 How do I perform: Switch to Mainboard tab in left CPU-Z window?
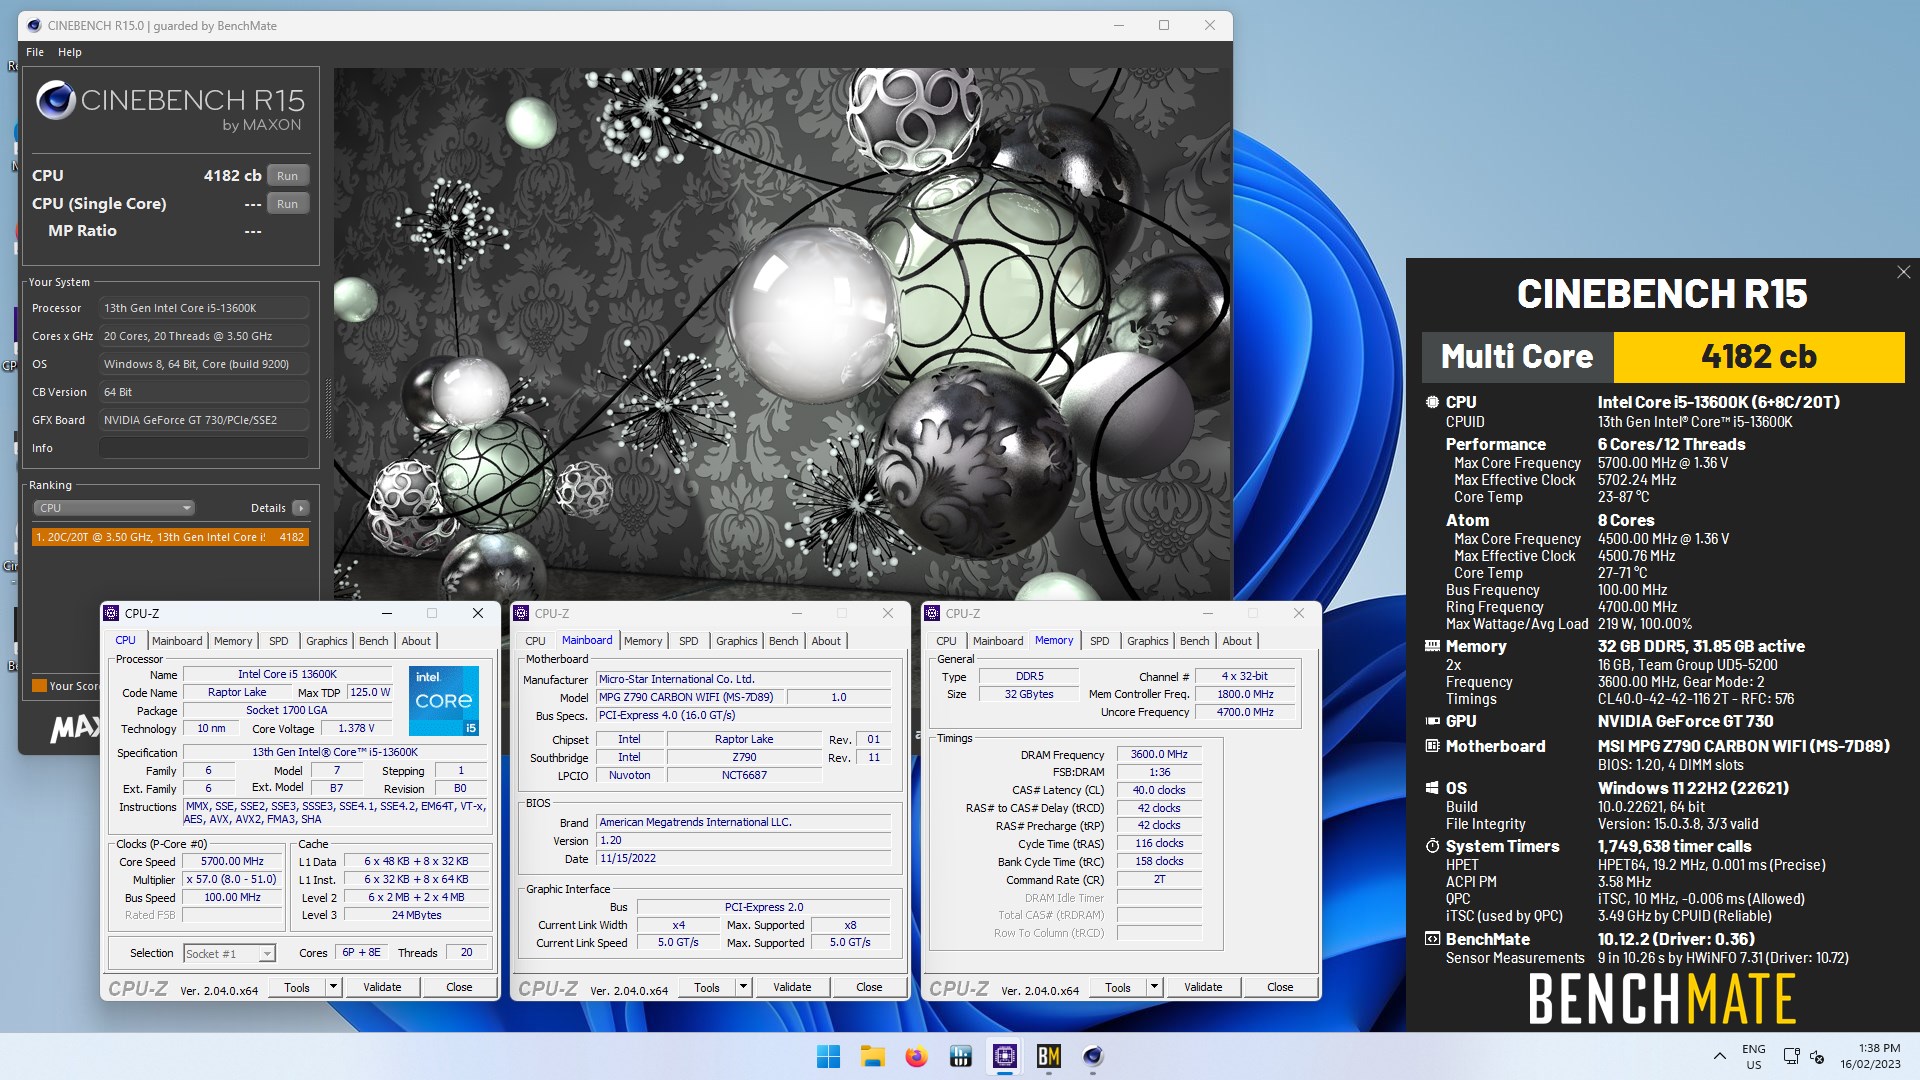[x=177, y=641]
